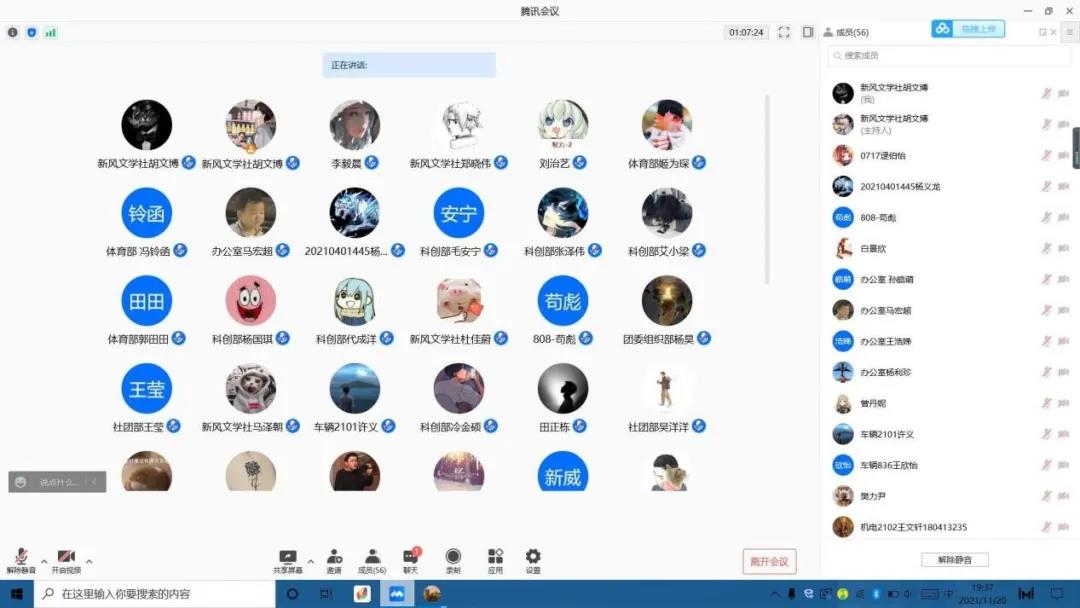This screenshot has width=1080, height=608.
Task: Click the blue security shield icon
Action: pos(31,32)
